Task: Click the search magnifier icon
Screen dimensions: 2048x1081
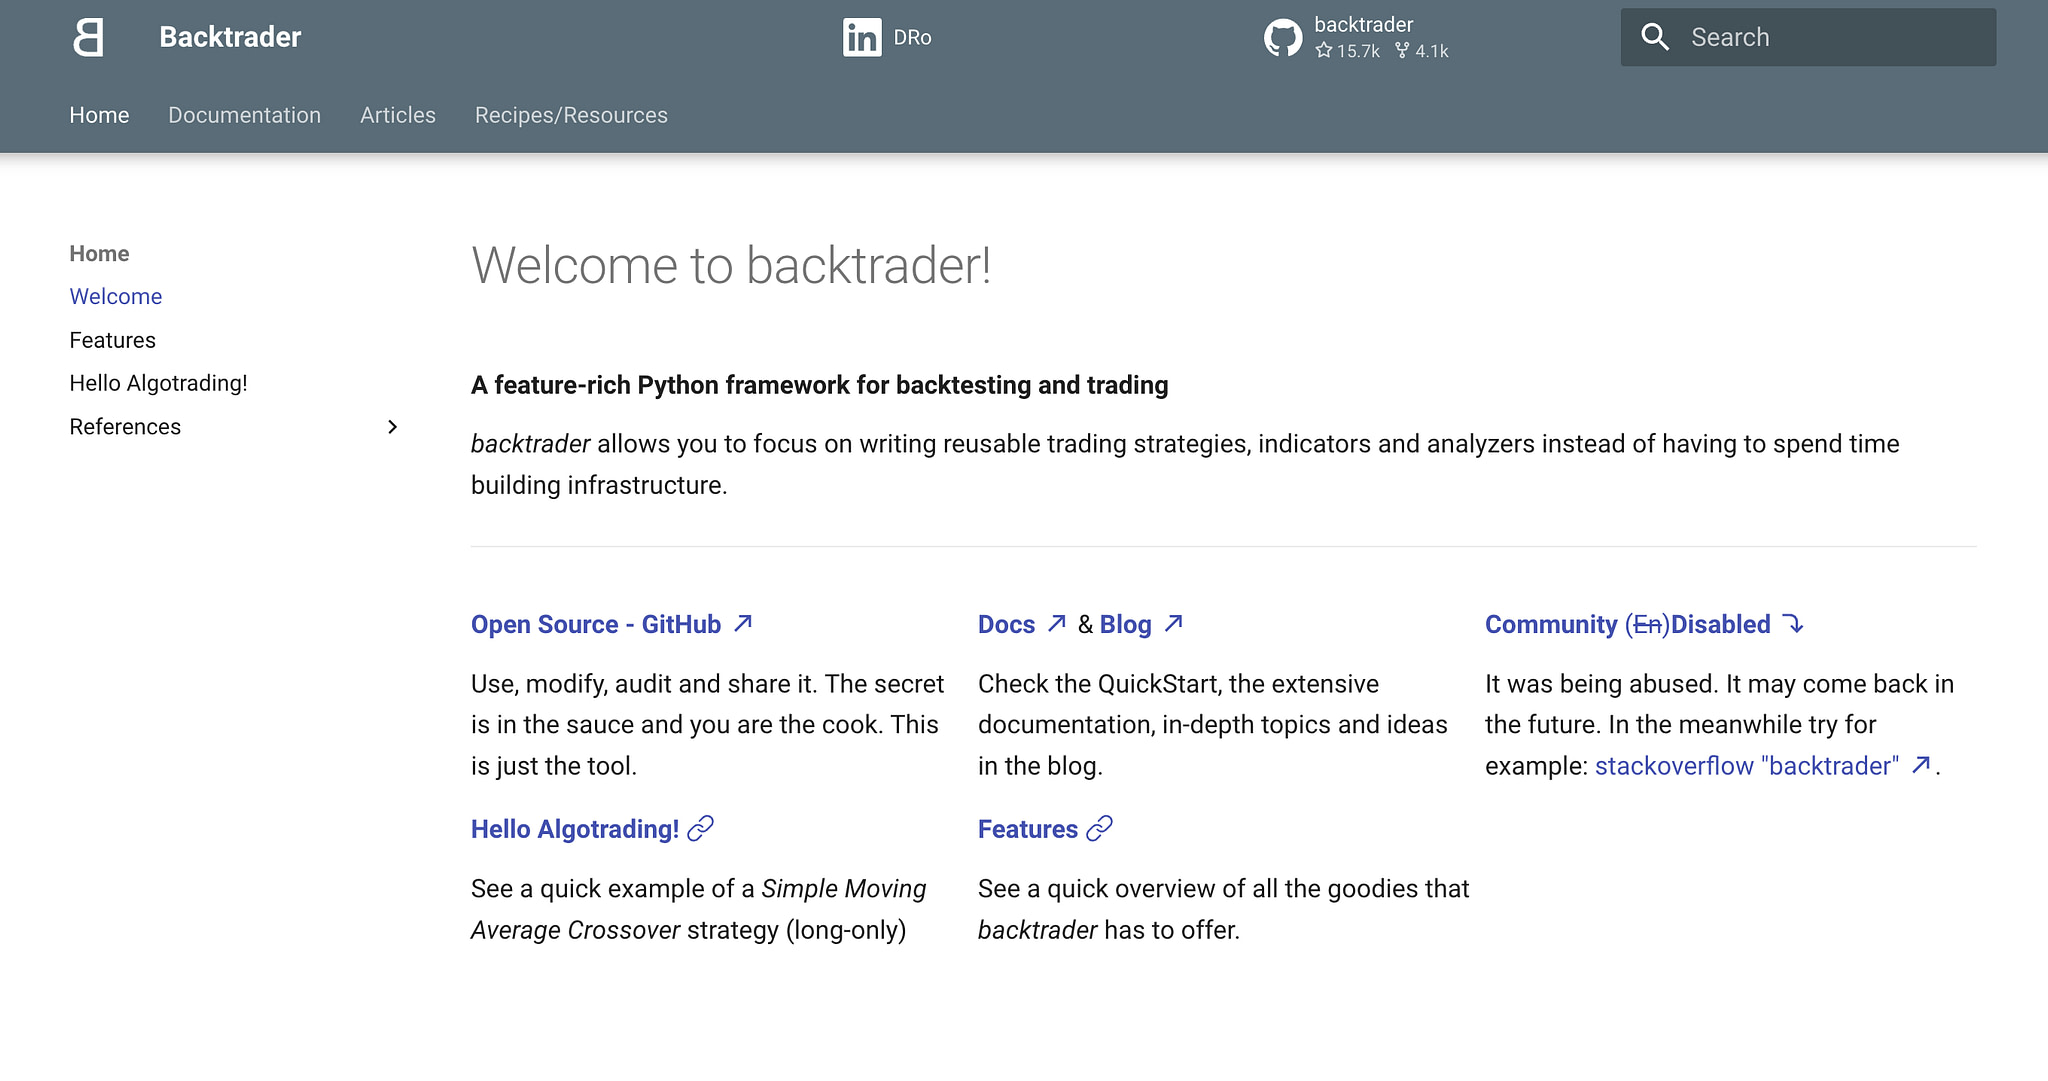Action: [1655, 36]
